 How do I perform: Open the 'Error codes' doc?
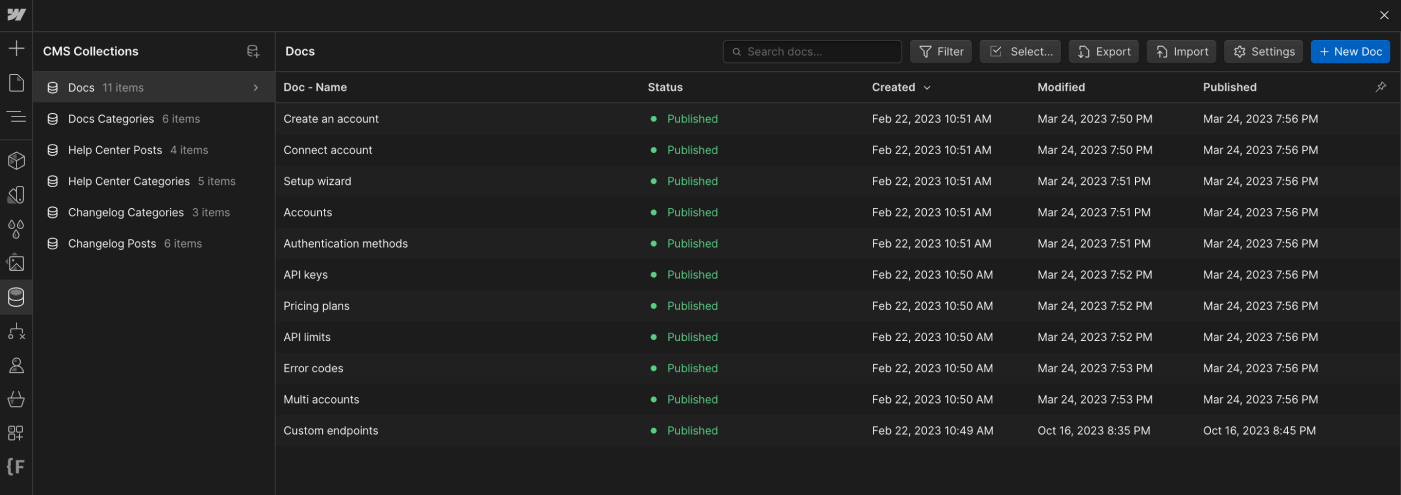313,368
